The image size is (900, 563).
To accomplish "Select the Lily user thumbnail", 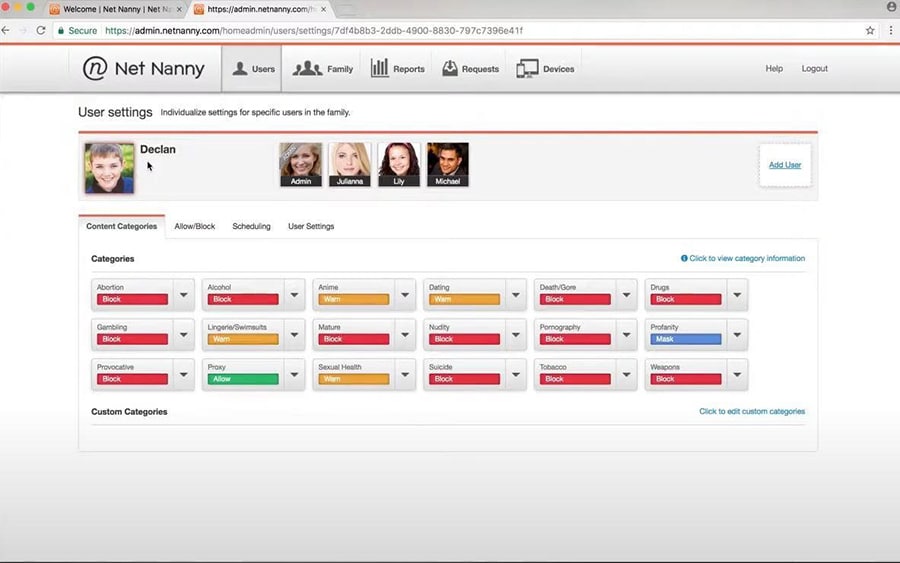I will (x=399, y=165).
